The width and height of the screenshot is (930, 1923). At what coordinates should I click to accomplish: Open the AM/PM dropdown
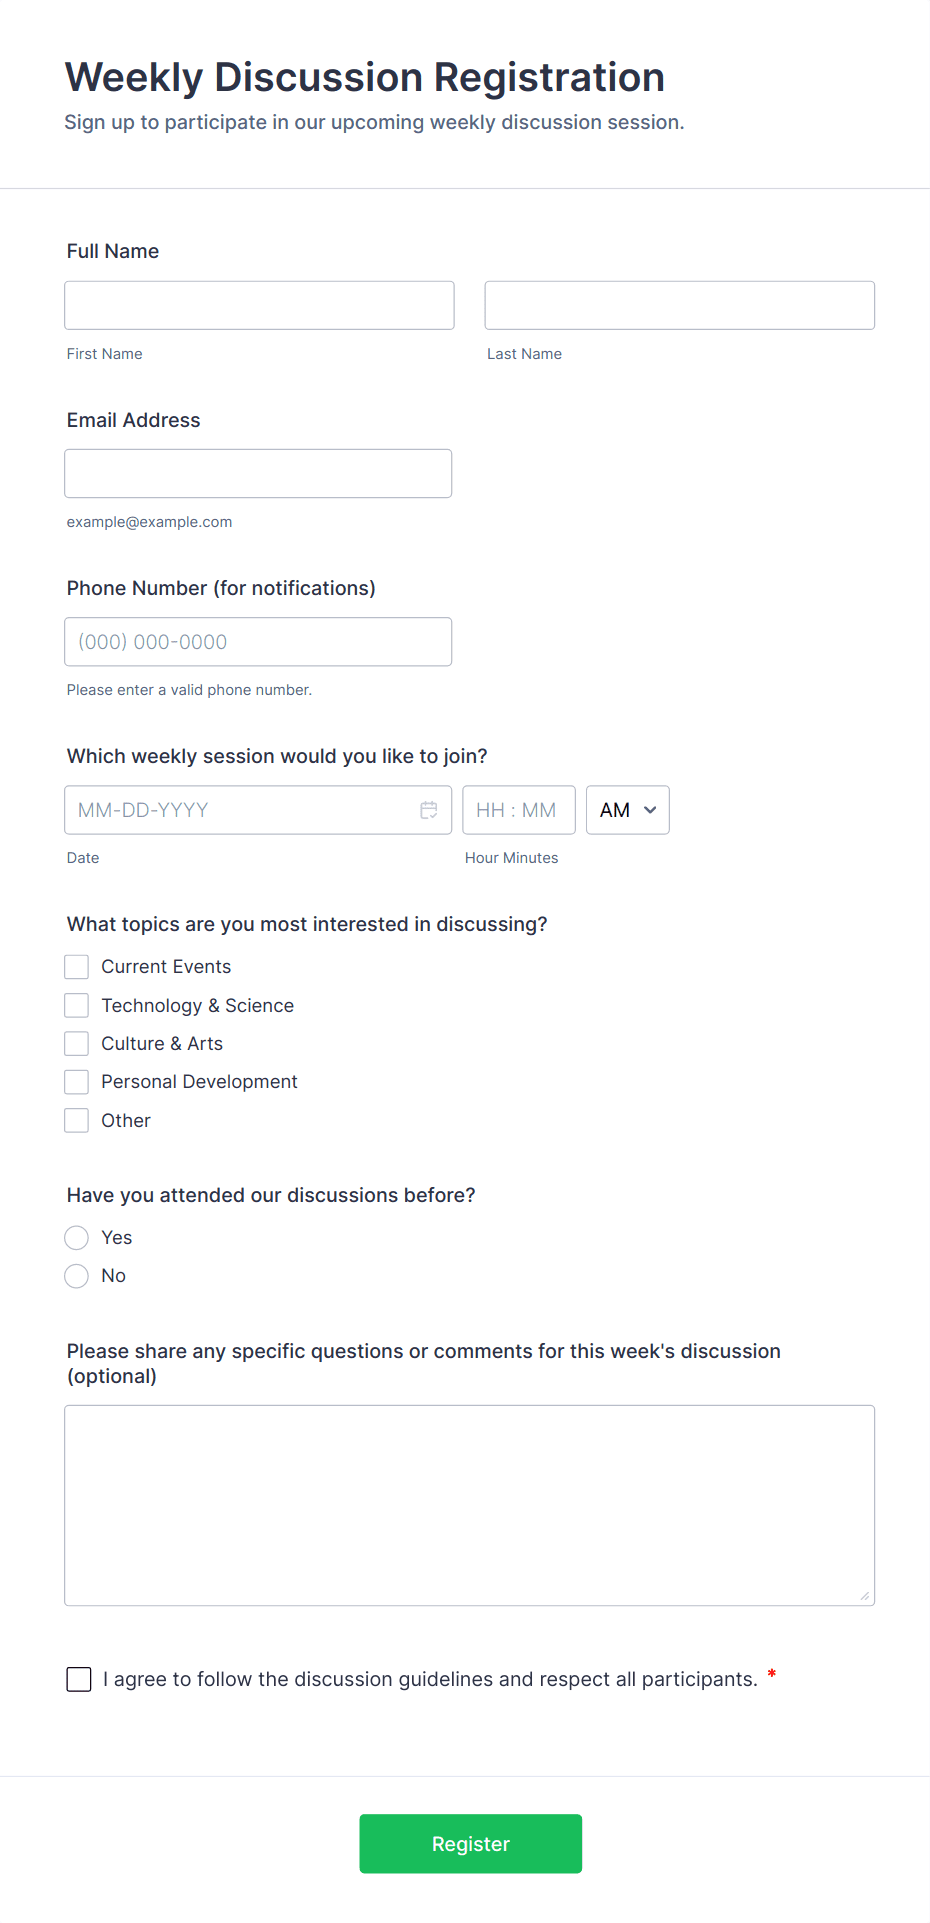pos(627,810)
